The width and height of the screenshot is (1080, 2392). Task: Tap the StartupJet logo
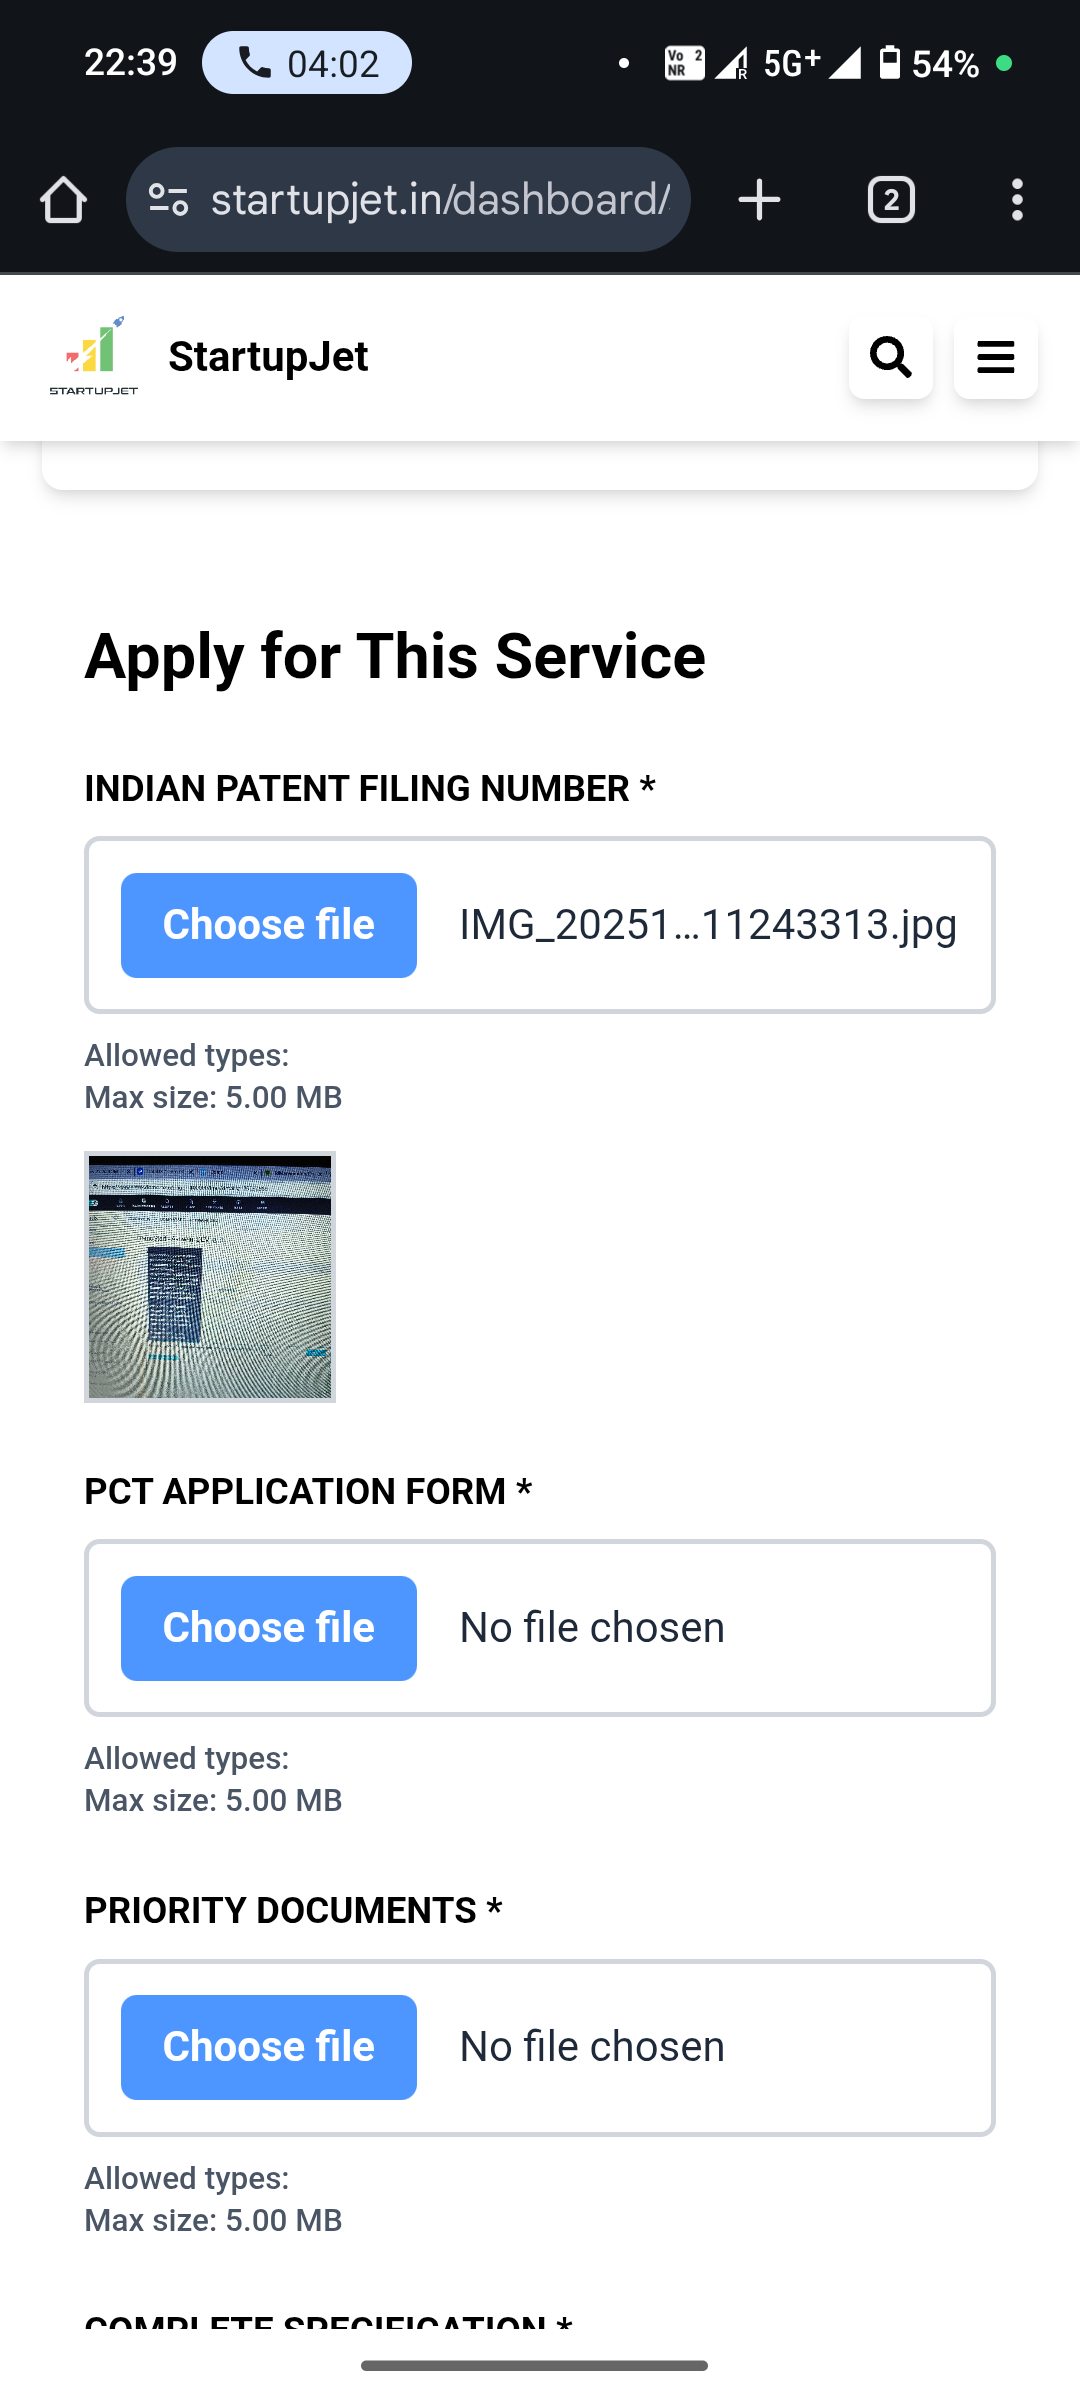point(94,357)
